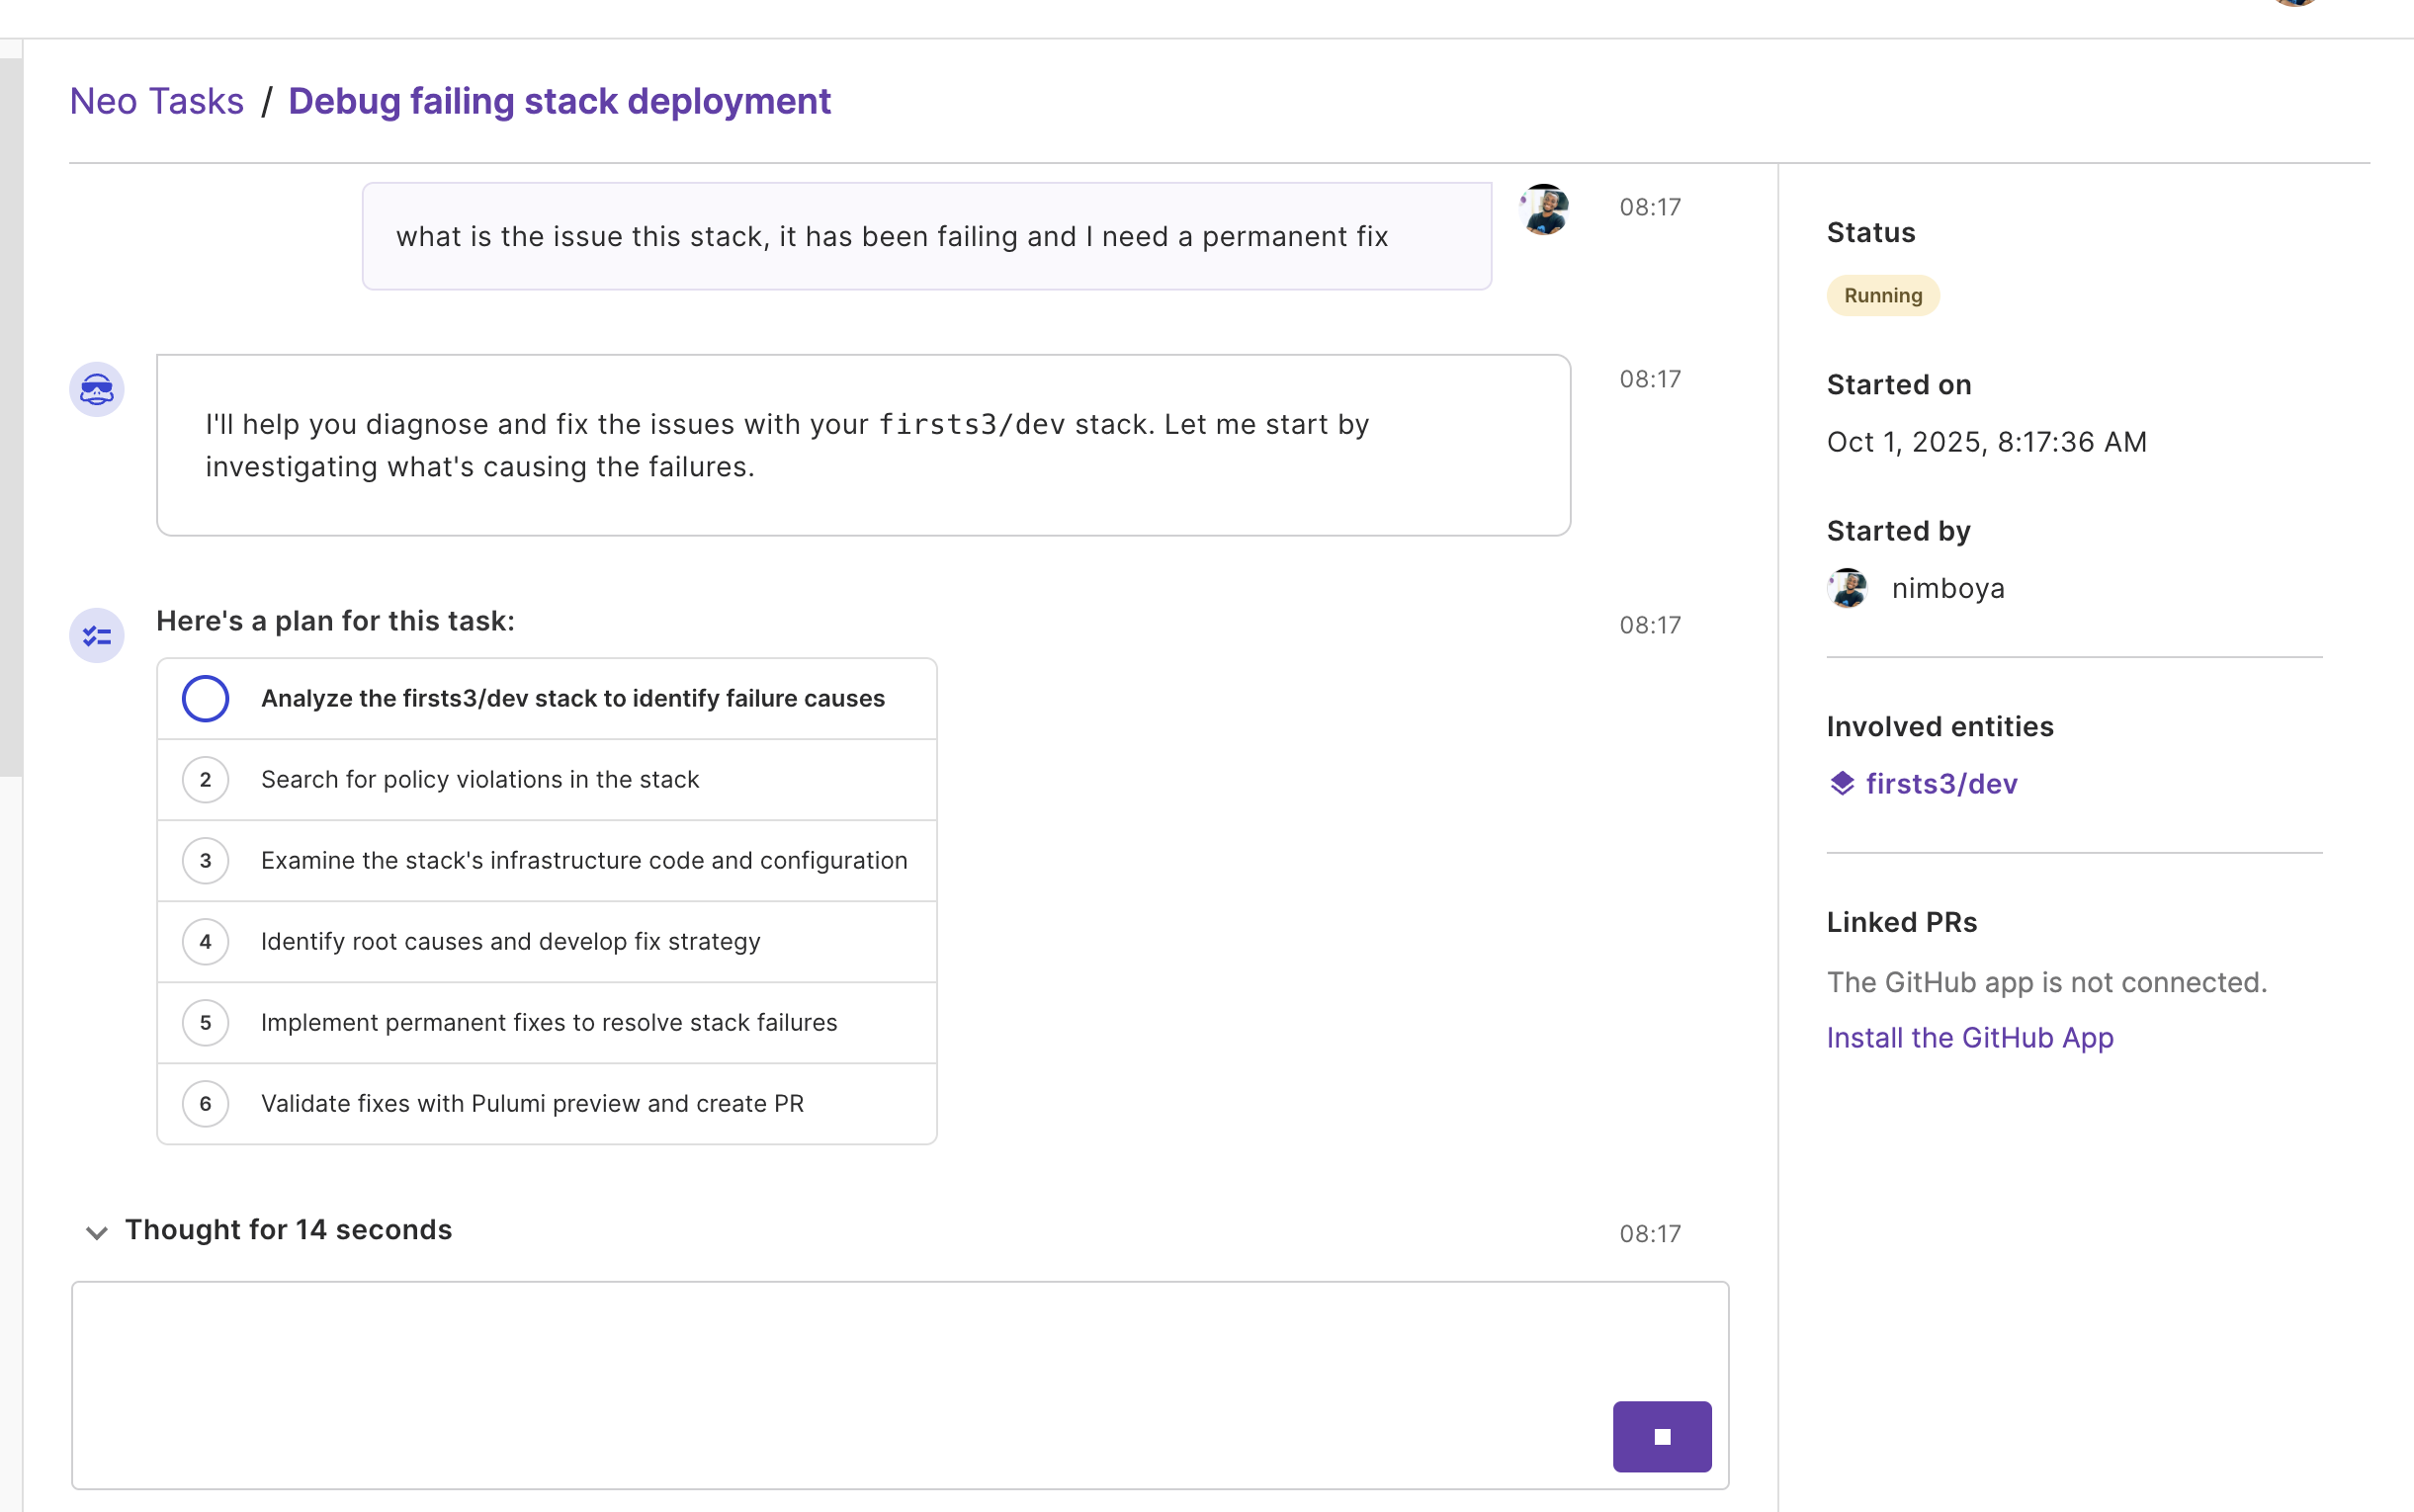Click the stack icon beside firsts3/dev
Viewport: 2414px width, 1512px height.
coord(1842,783)
